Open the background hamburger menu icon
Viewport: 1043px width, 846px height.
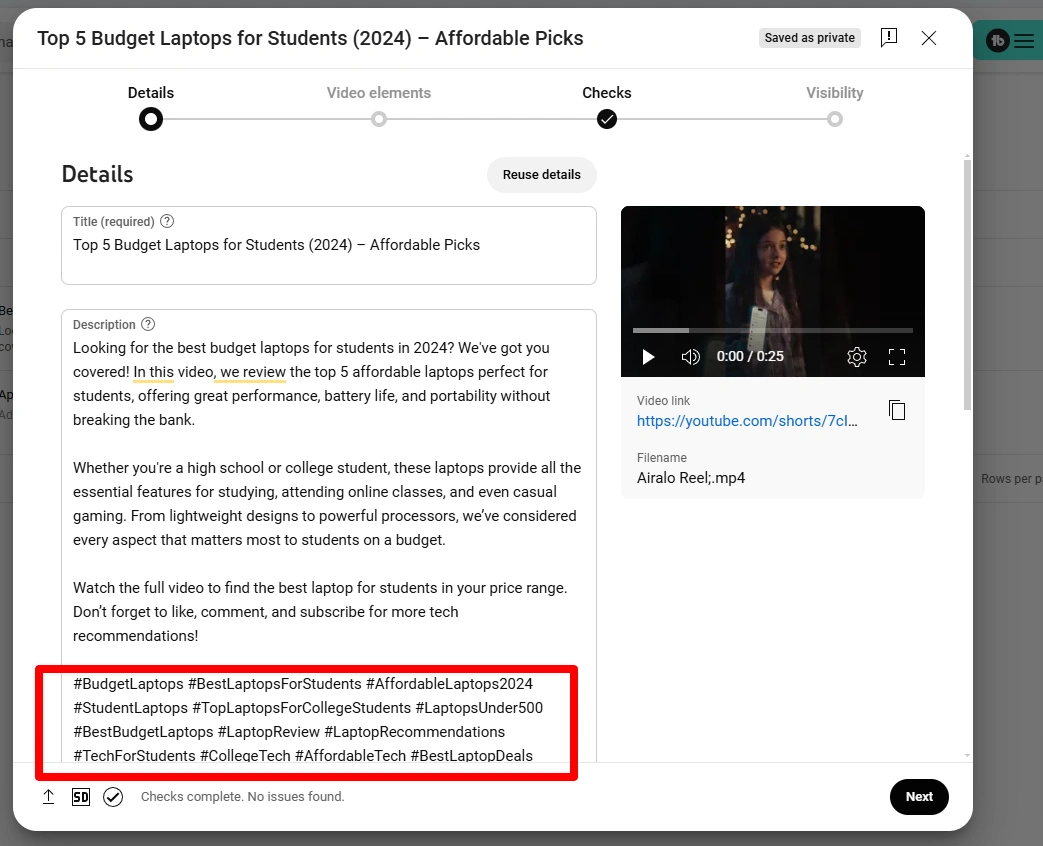(1024, 41)
